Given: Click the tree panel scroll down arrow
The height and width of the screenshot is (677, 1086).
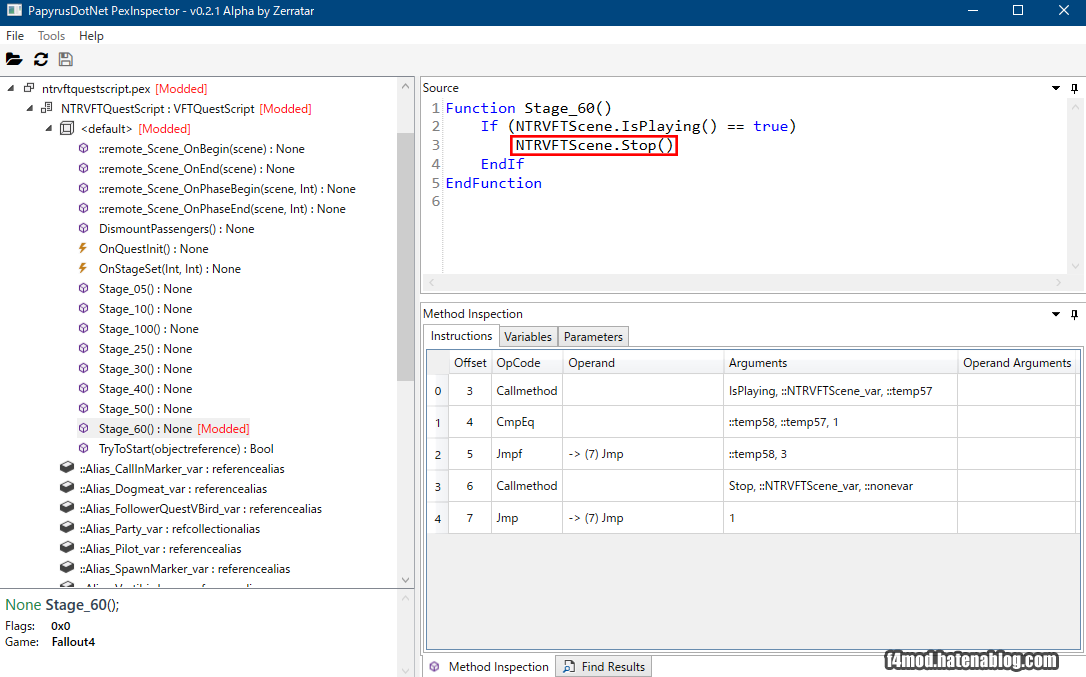Looking at the screenshot, I should (406, 580).
